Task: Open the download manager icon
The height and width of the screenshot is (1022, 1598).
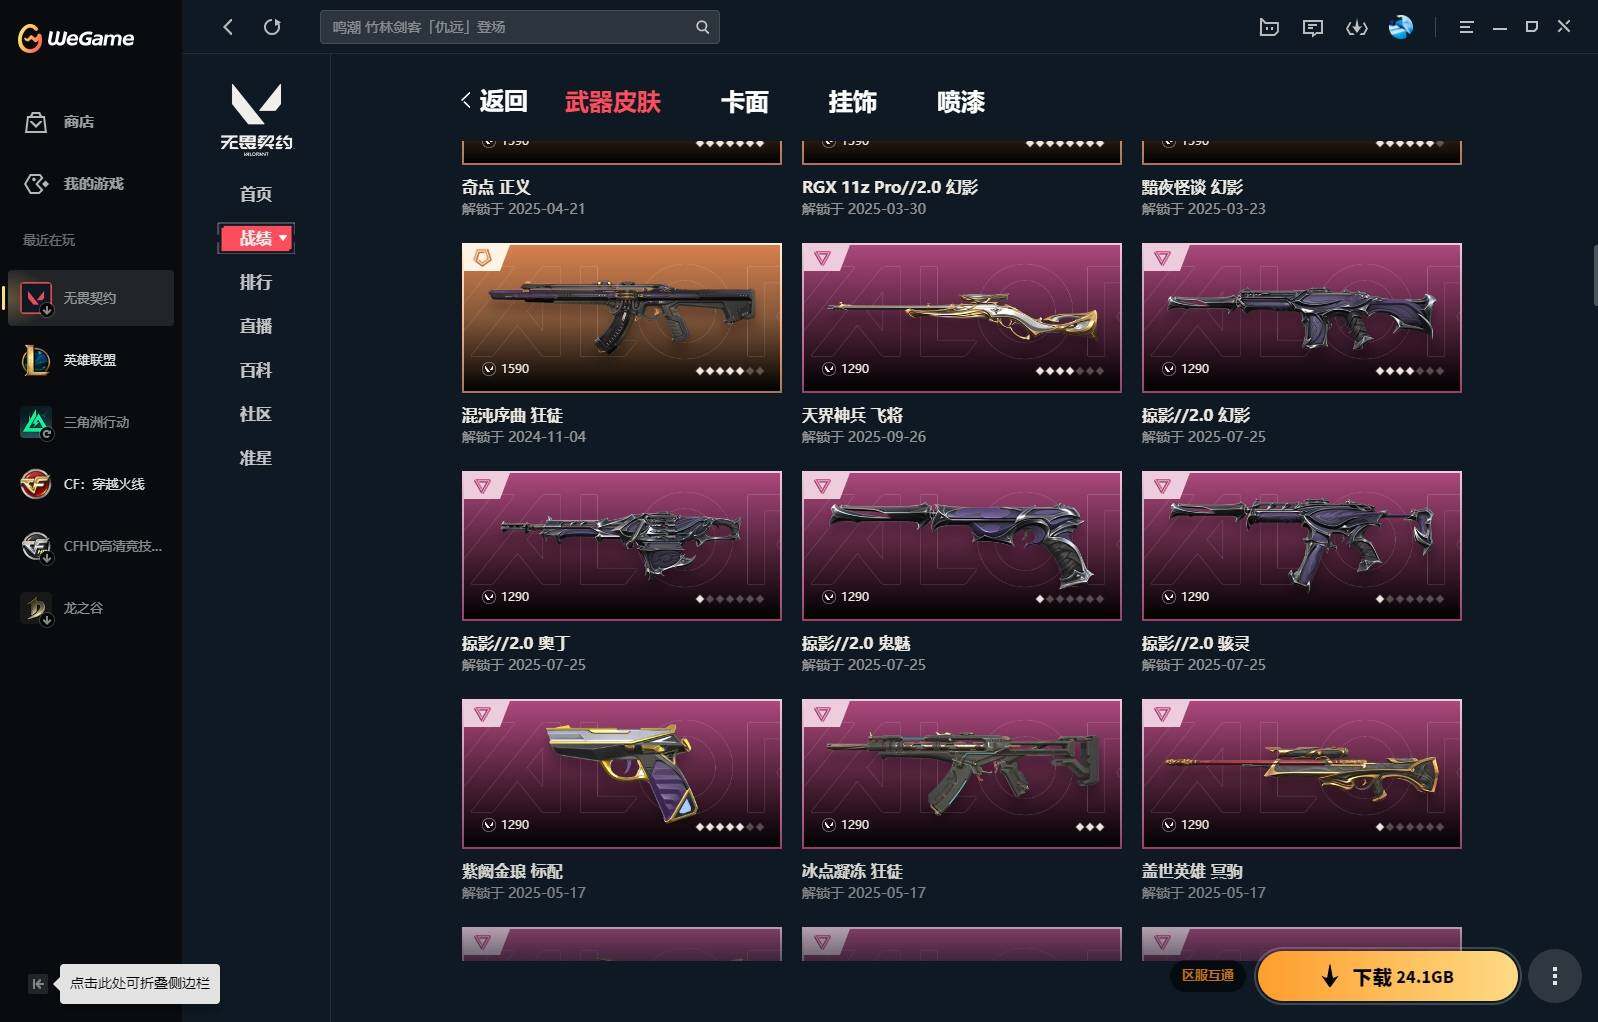Action: pos(1357,28)
